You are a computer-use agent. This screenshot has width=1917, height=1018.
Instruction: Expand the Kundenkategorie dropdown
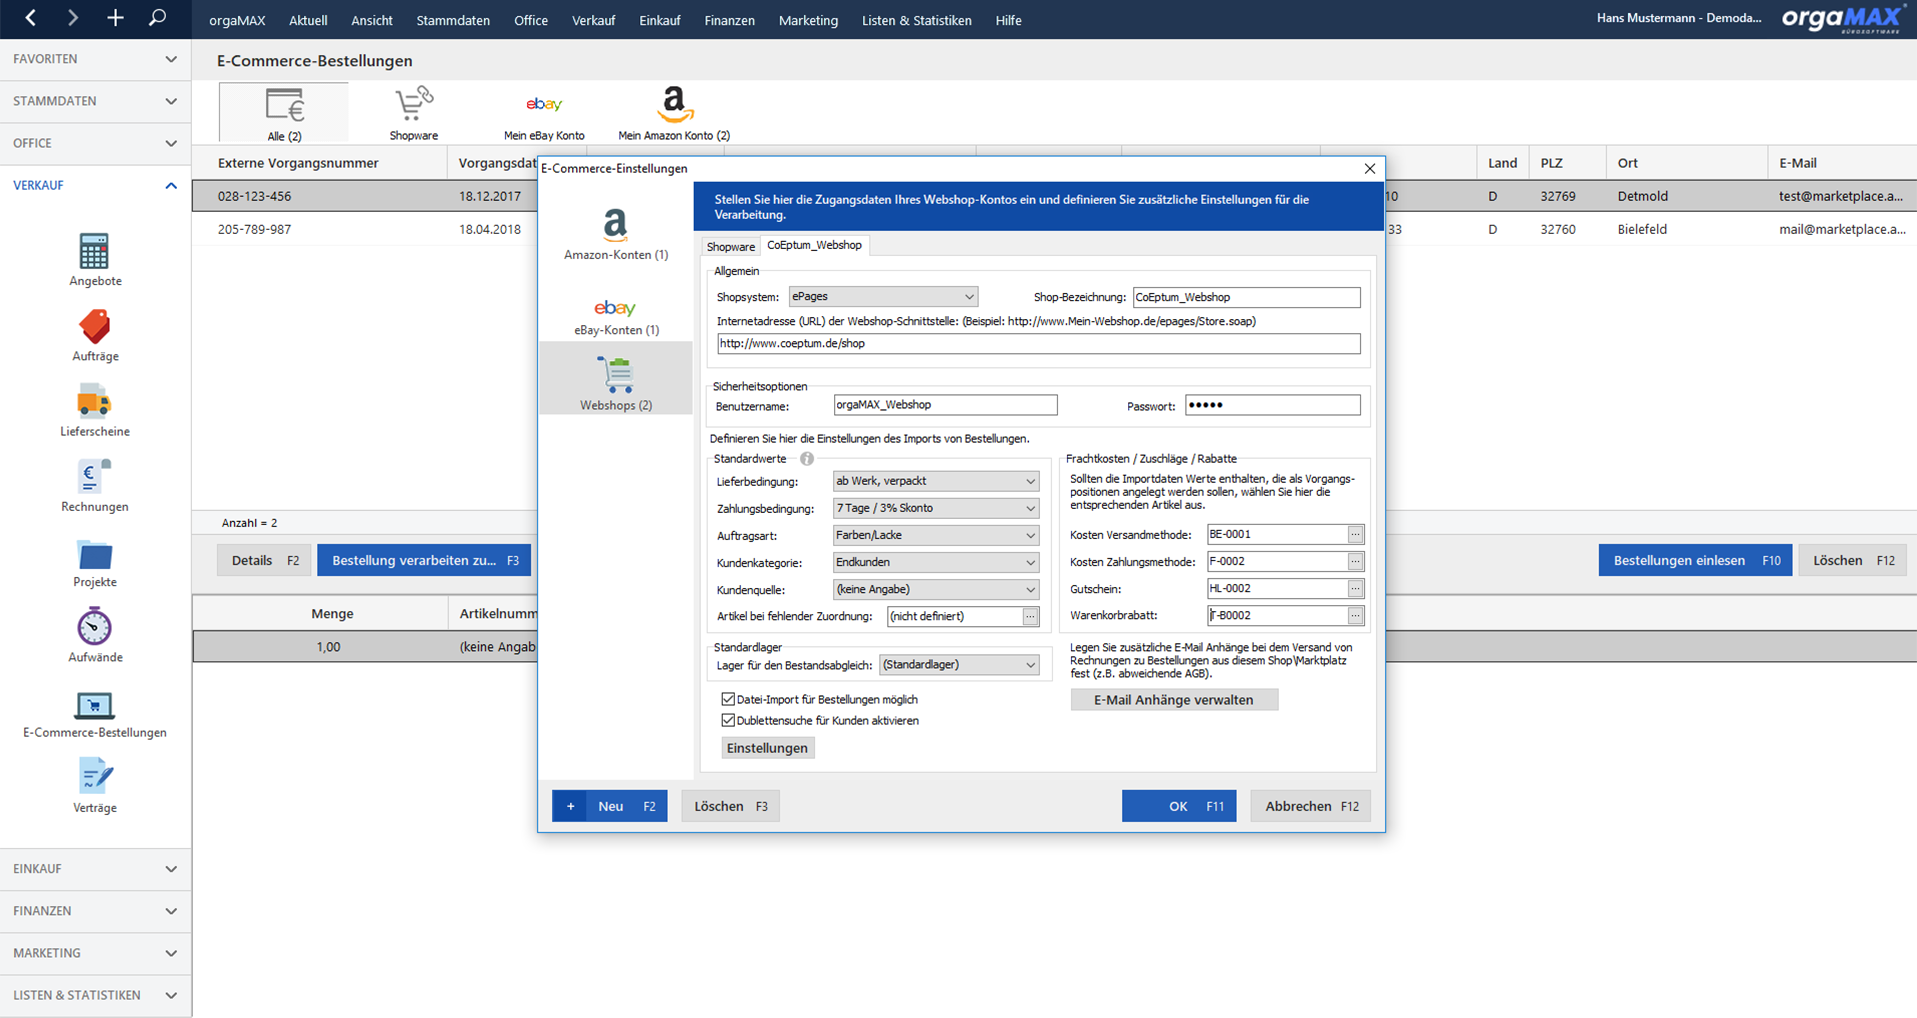point(936,563)
